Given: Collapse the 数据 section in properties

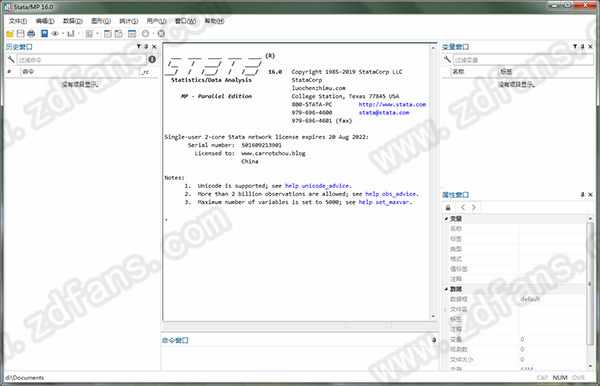Looking at the screenshot, I should tap(446, 289).
